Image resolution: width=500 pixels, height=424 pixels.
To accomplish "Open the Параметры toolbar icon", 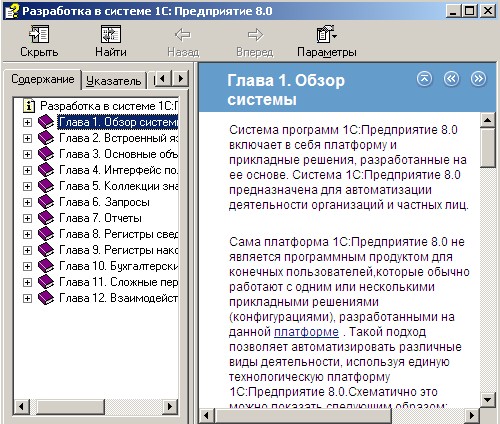I will pos(326,34).
